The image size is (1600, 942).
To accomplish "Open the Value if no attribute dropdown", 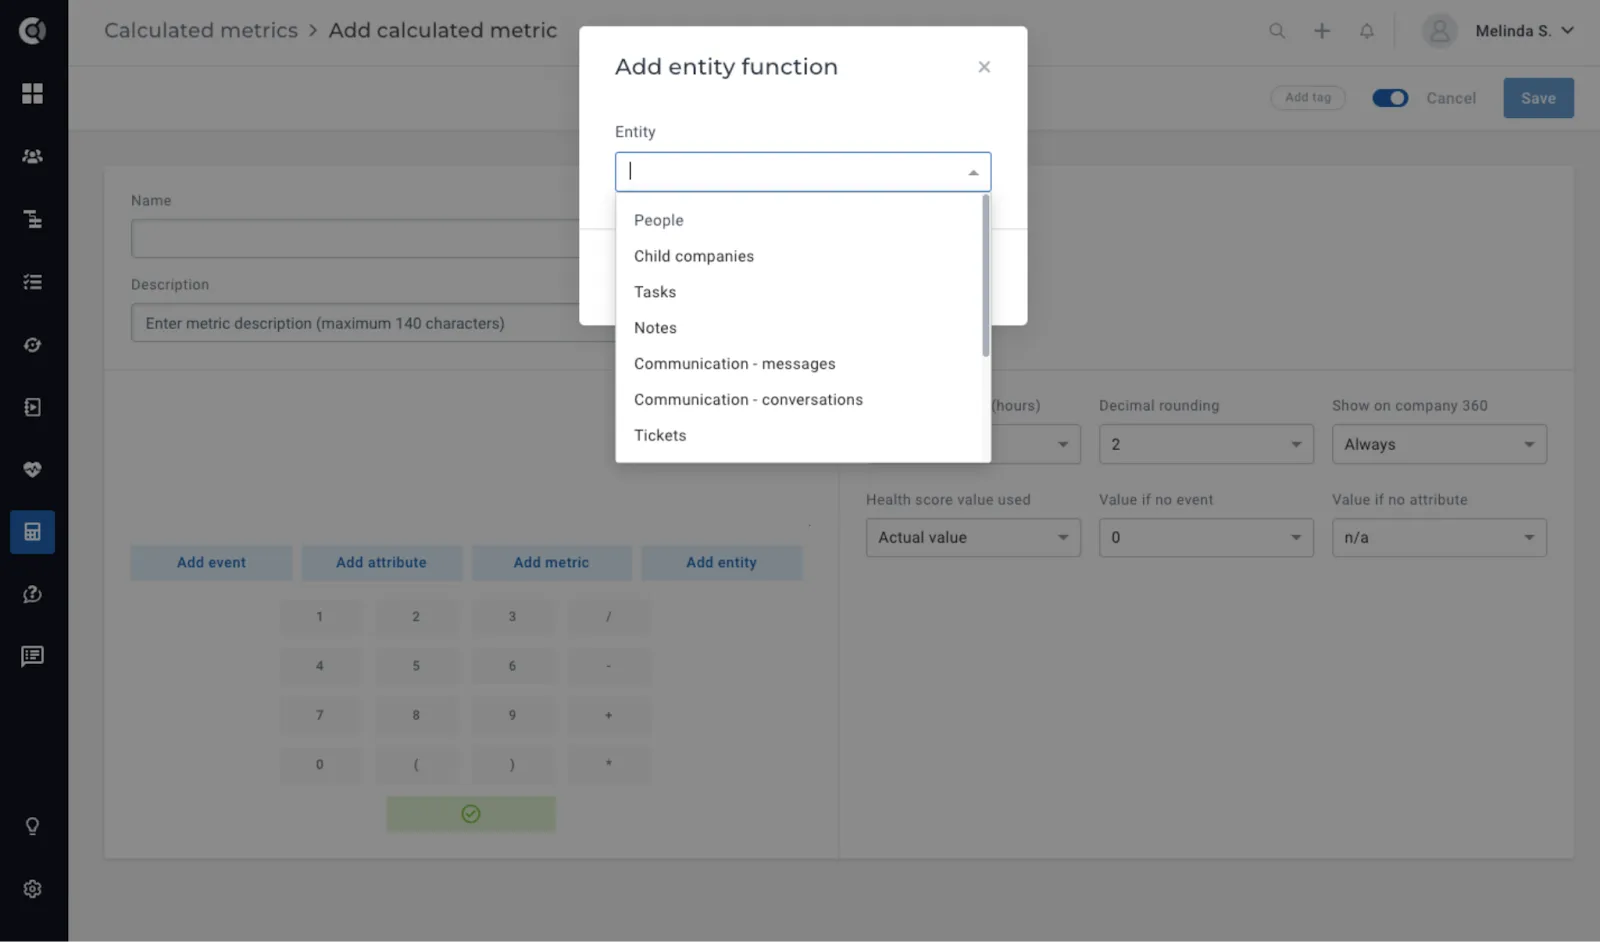I will pos(1439,537).
